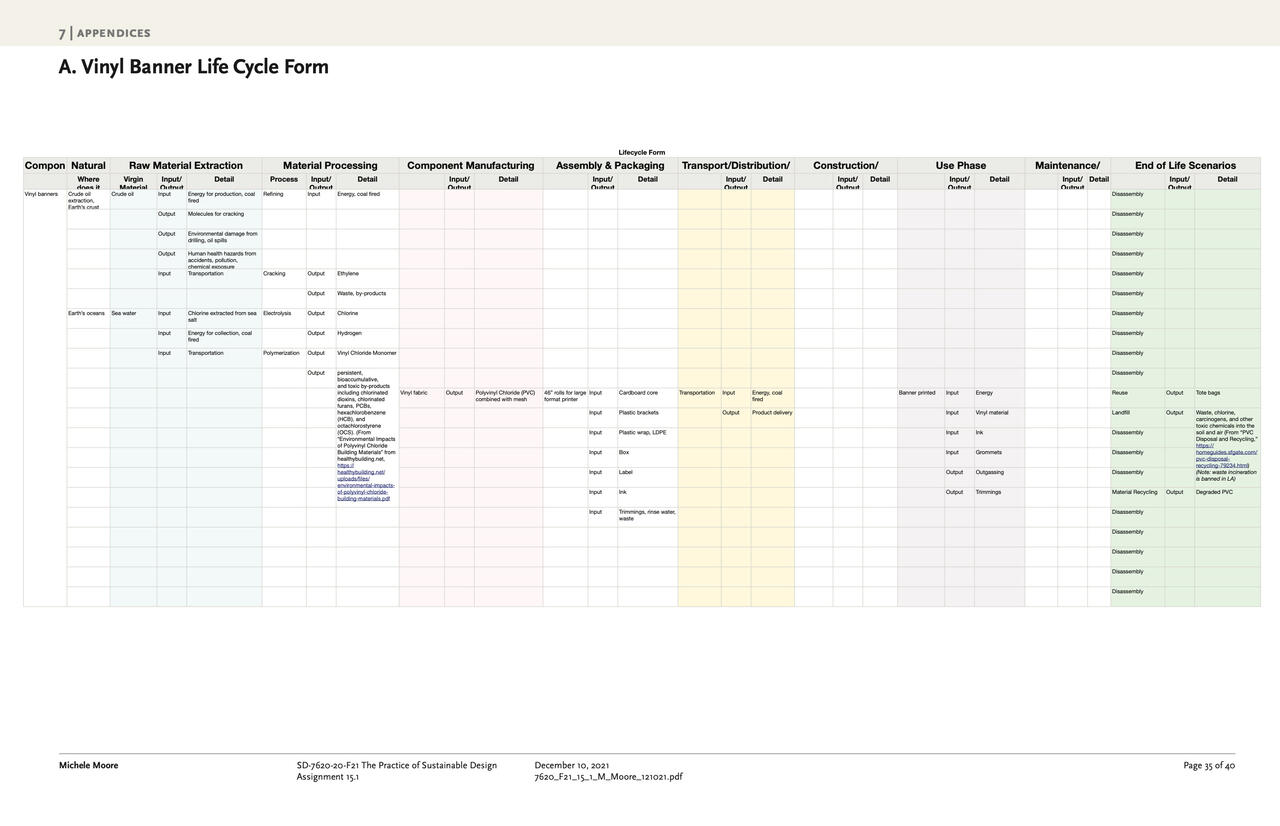
Task: Open the homeguides.sfgate.com PVC disposal link
Action: click(1226, 455)
